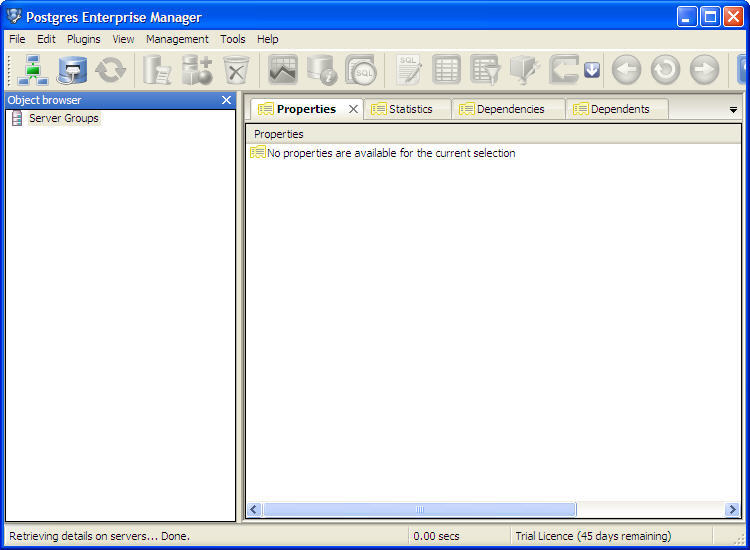Click the round reload navigation icon
The image size is (750, 550).
(665, 70)
